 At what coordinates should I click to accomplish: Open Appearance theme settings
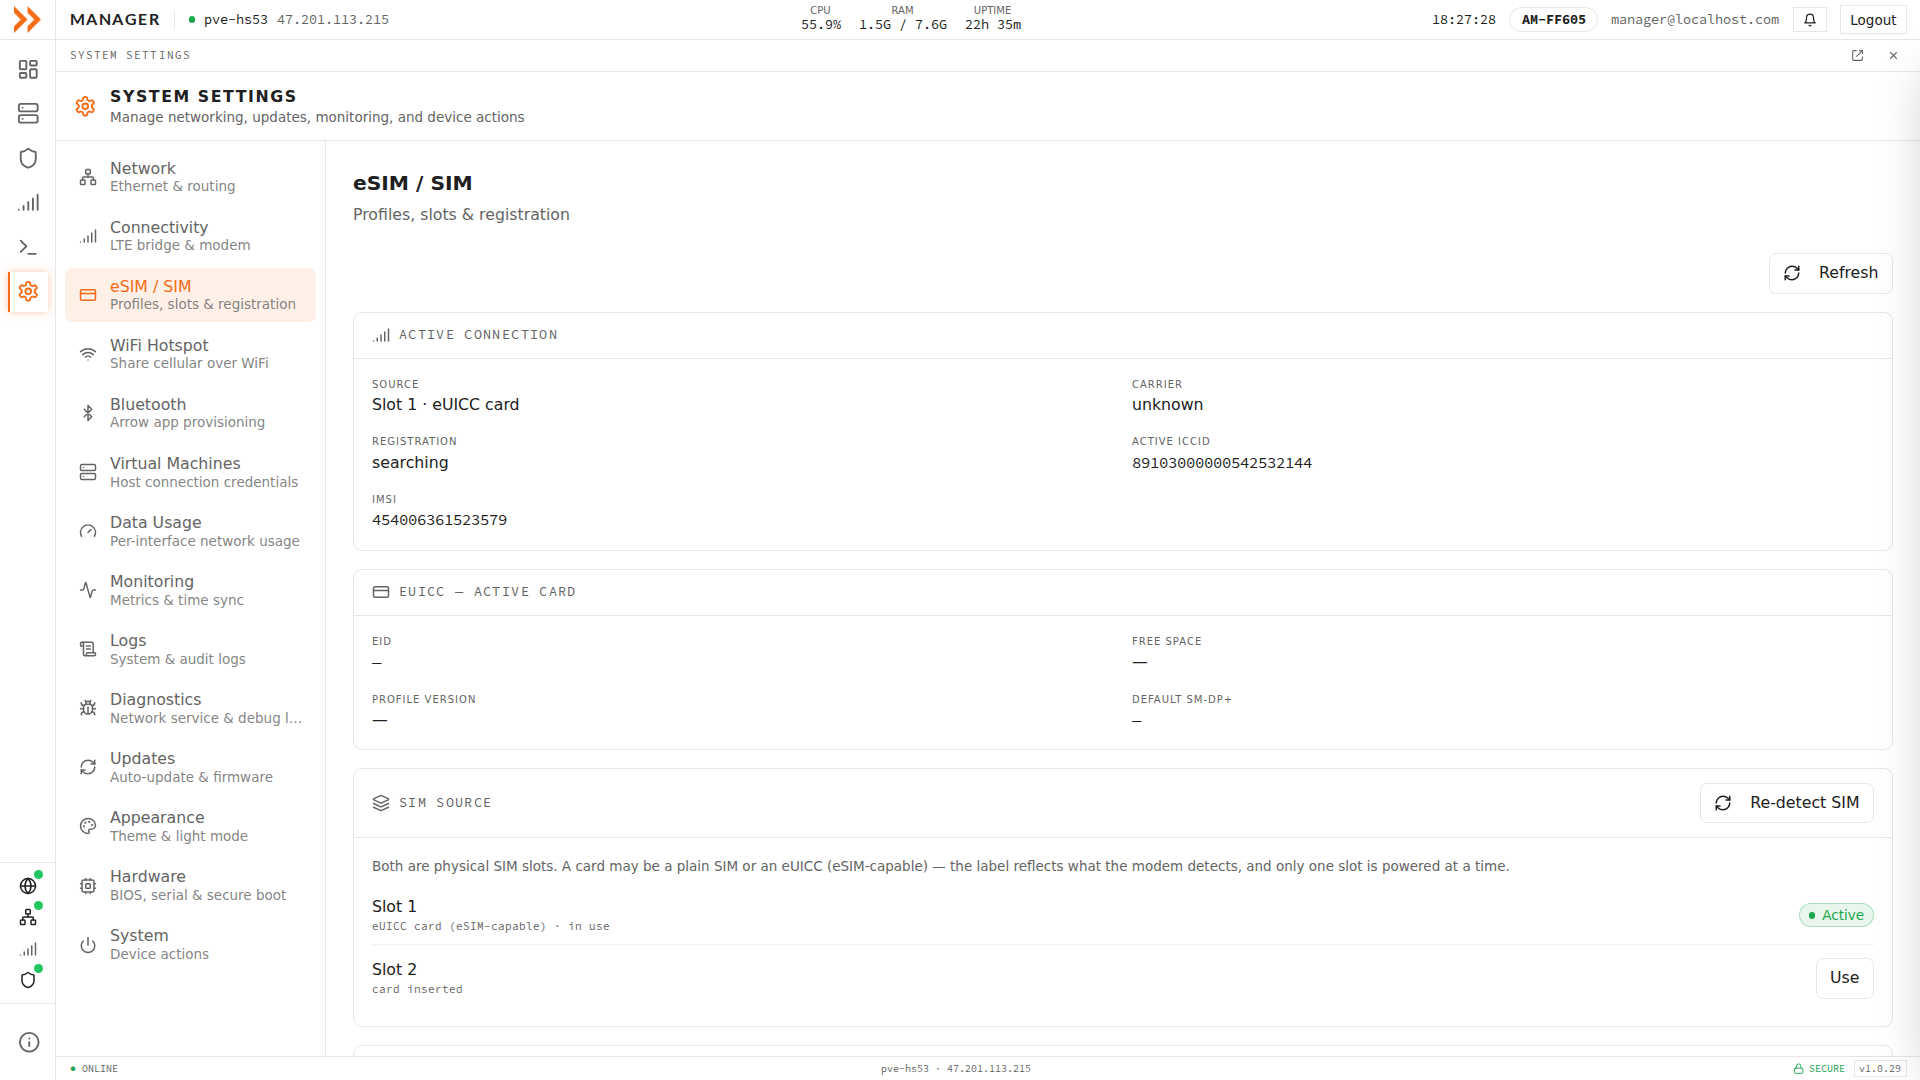tap(190, 826)
